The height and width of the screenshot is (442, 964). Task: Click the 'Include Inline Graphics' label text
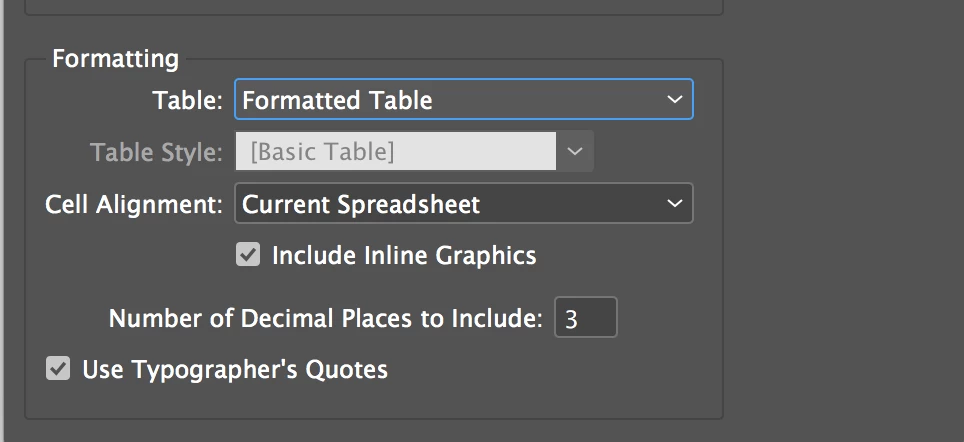tap(404, 255)
